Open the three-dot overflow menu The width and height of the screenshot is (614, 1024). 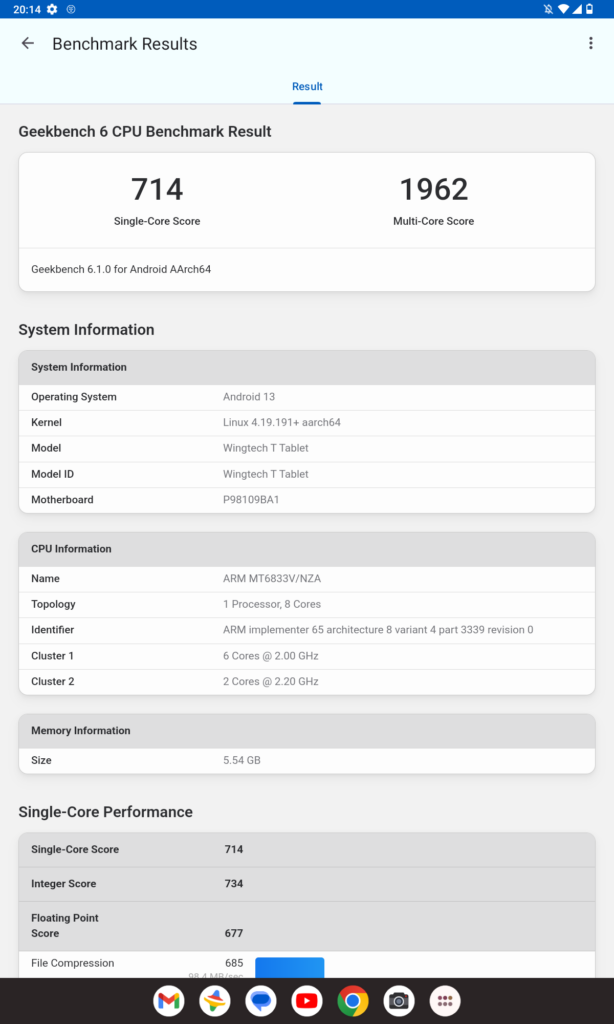pos(590,44)
